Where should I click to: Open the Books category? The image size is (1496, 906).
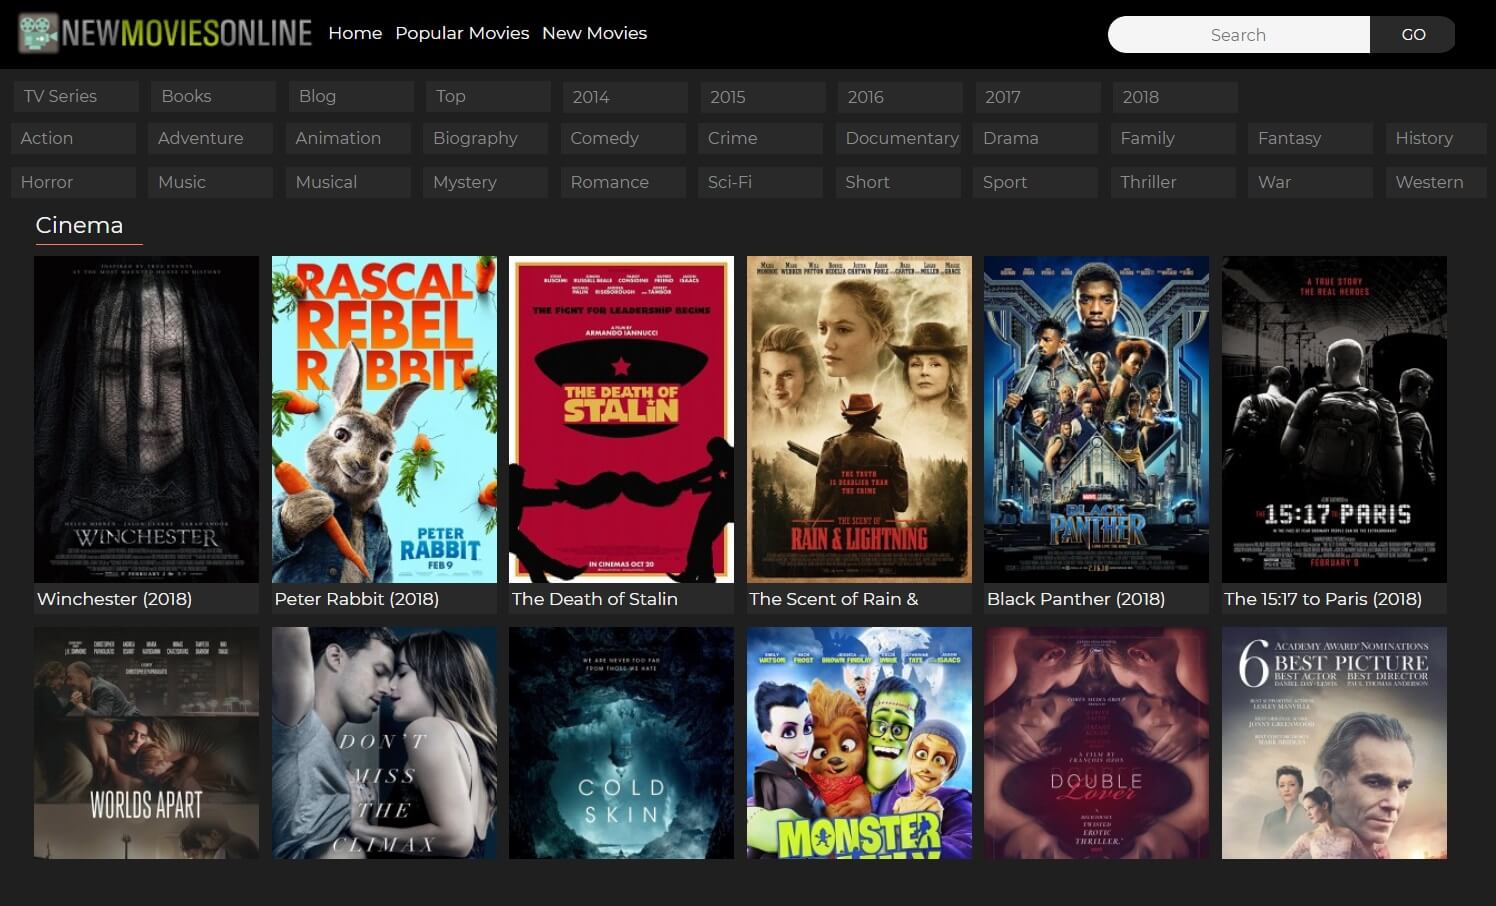(x=213, y=96)
